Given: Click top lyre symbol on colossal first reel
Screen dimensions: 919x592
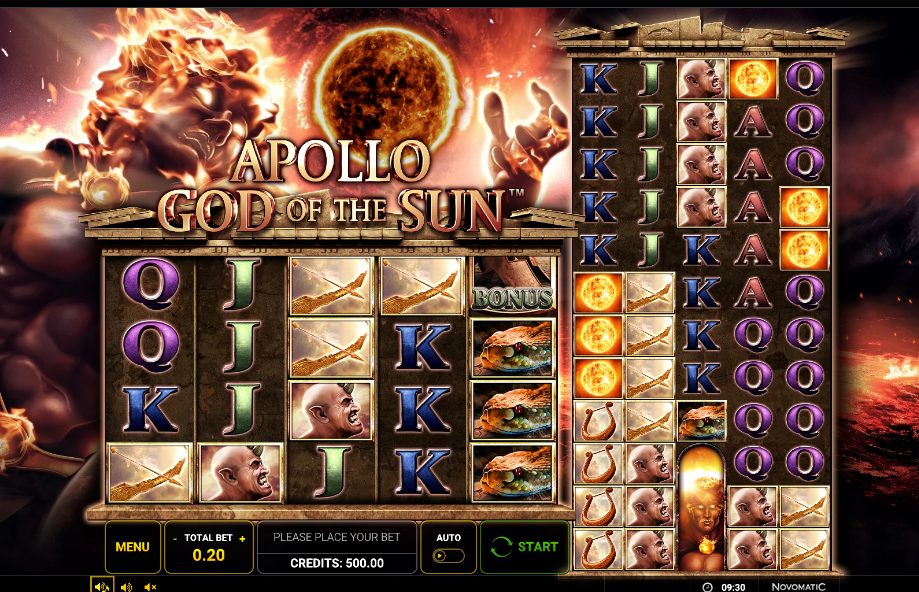Looking at the screenshot, I should 598,421.
